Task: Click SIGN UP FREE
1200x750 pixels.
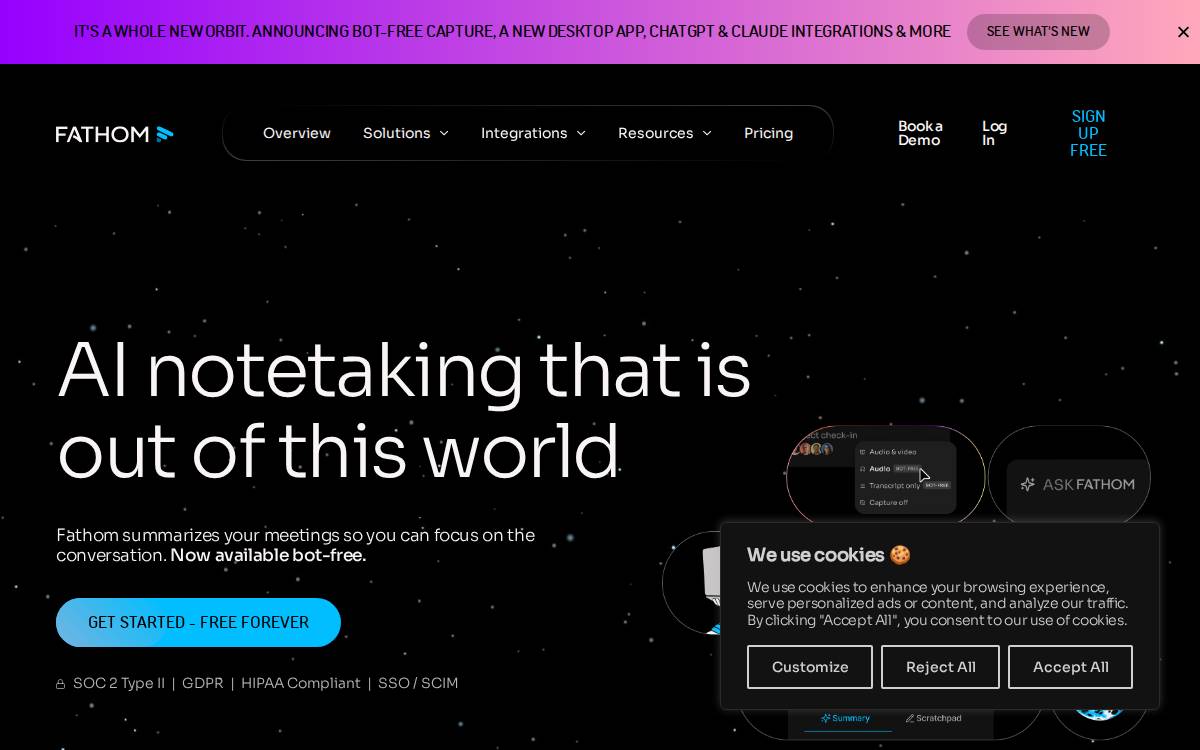Action: pyautogui.click(x=1088, y=133)
